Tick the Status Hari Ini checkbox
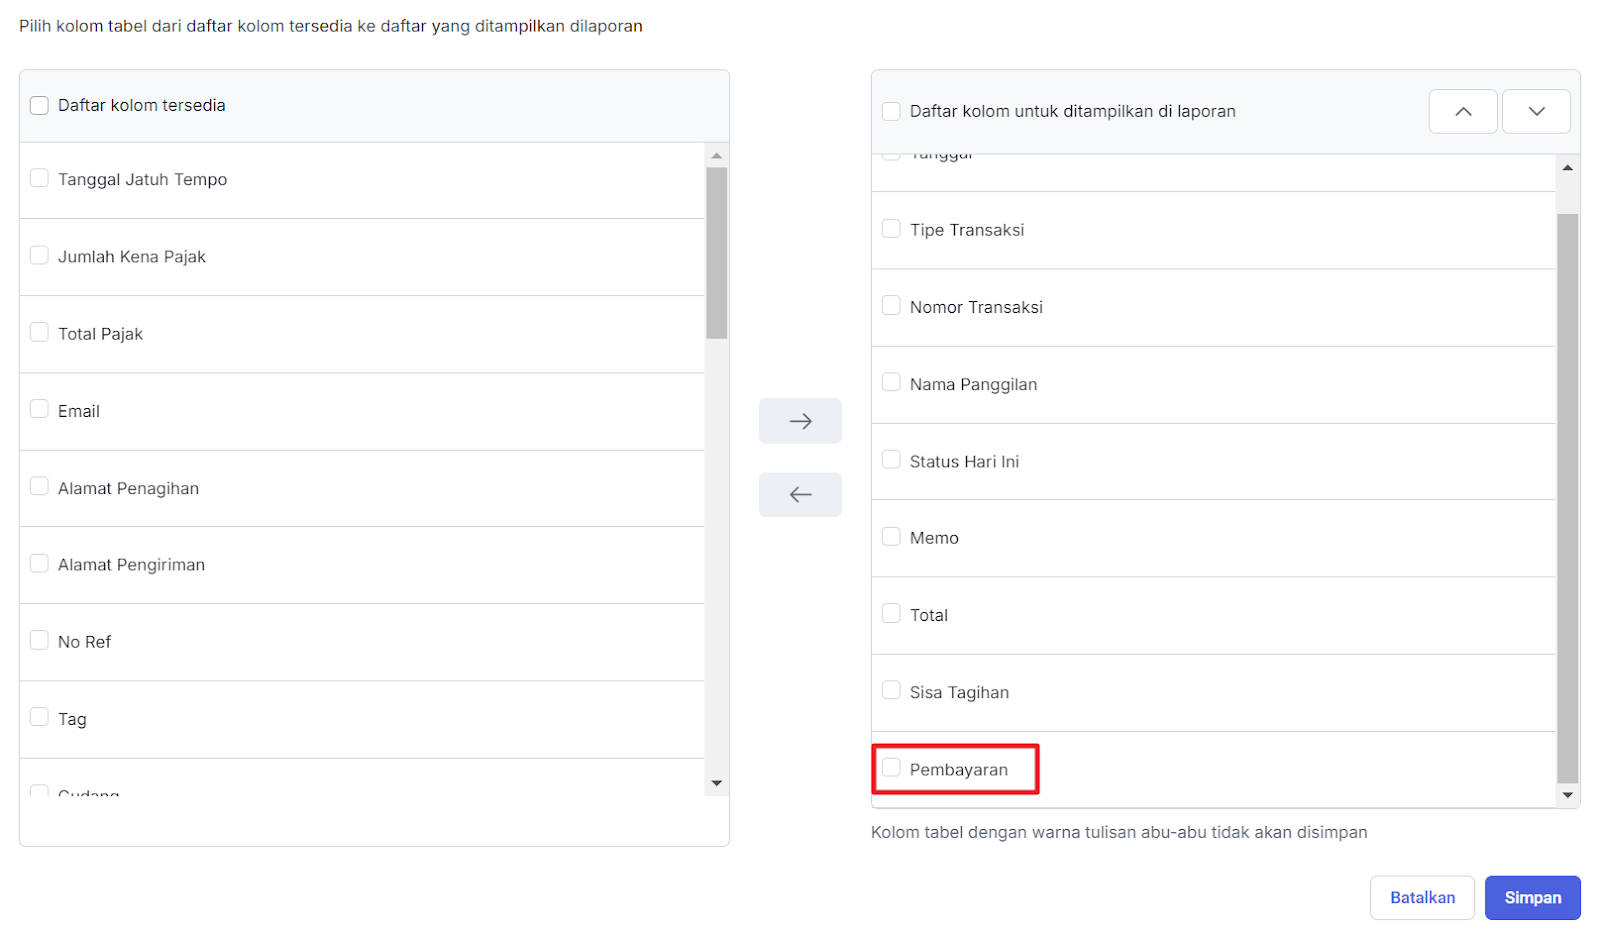The width and height of the screenshot is (1600, 933). pos(891,459)
